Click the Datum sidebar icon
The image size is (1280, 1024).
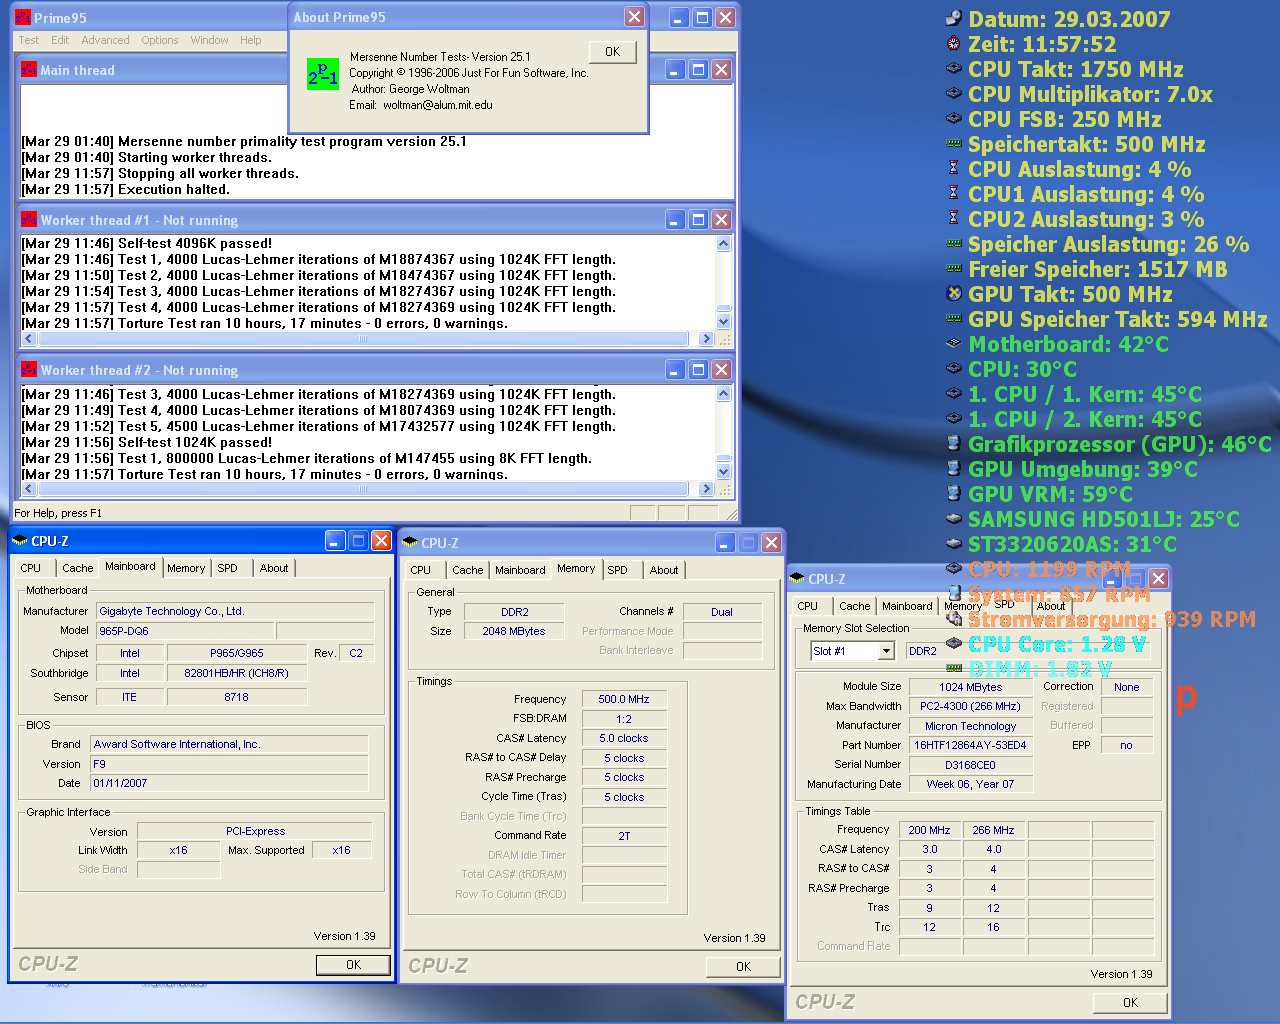point(953,18)
